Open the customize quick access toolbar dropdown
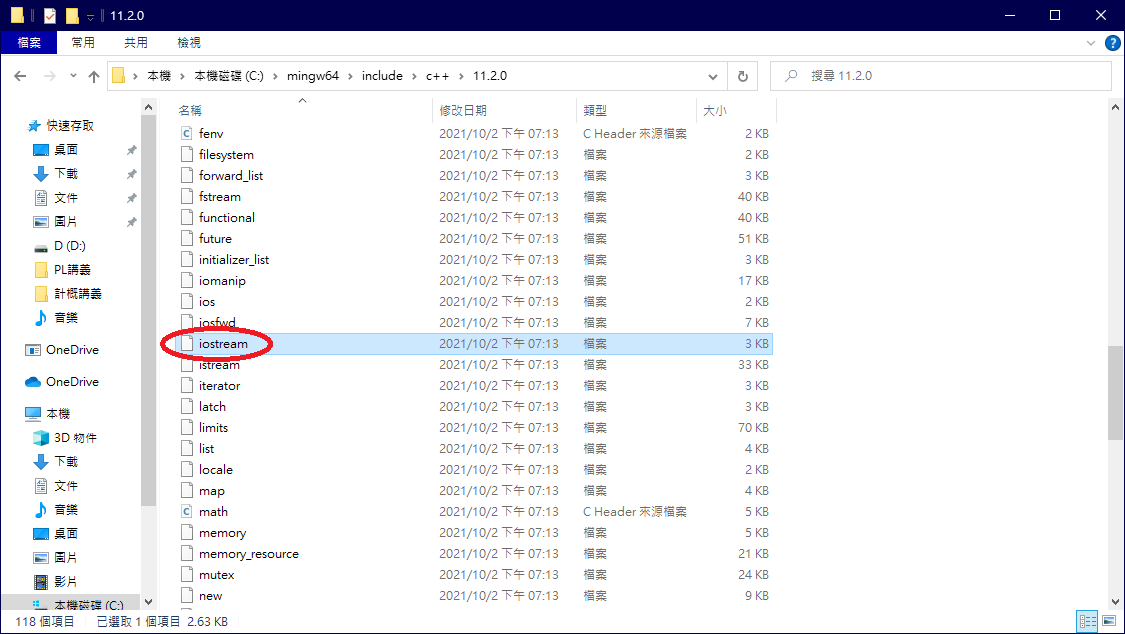This screenshot has width=1125, height=634. click(90, 17)
